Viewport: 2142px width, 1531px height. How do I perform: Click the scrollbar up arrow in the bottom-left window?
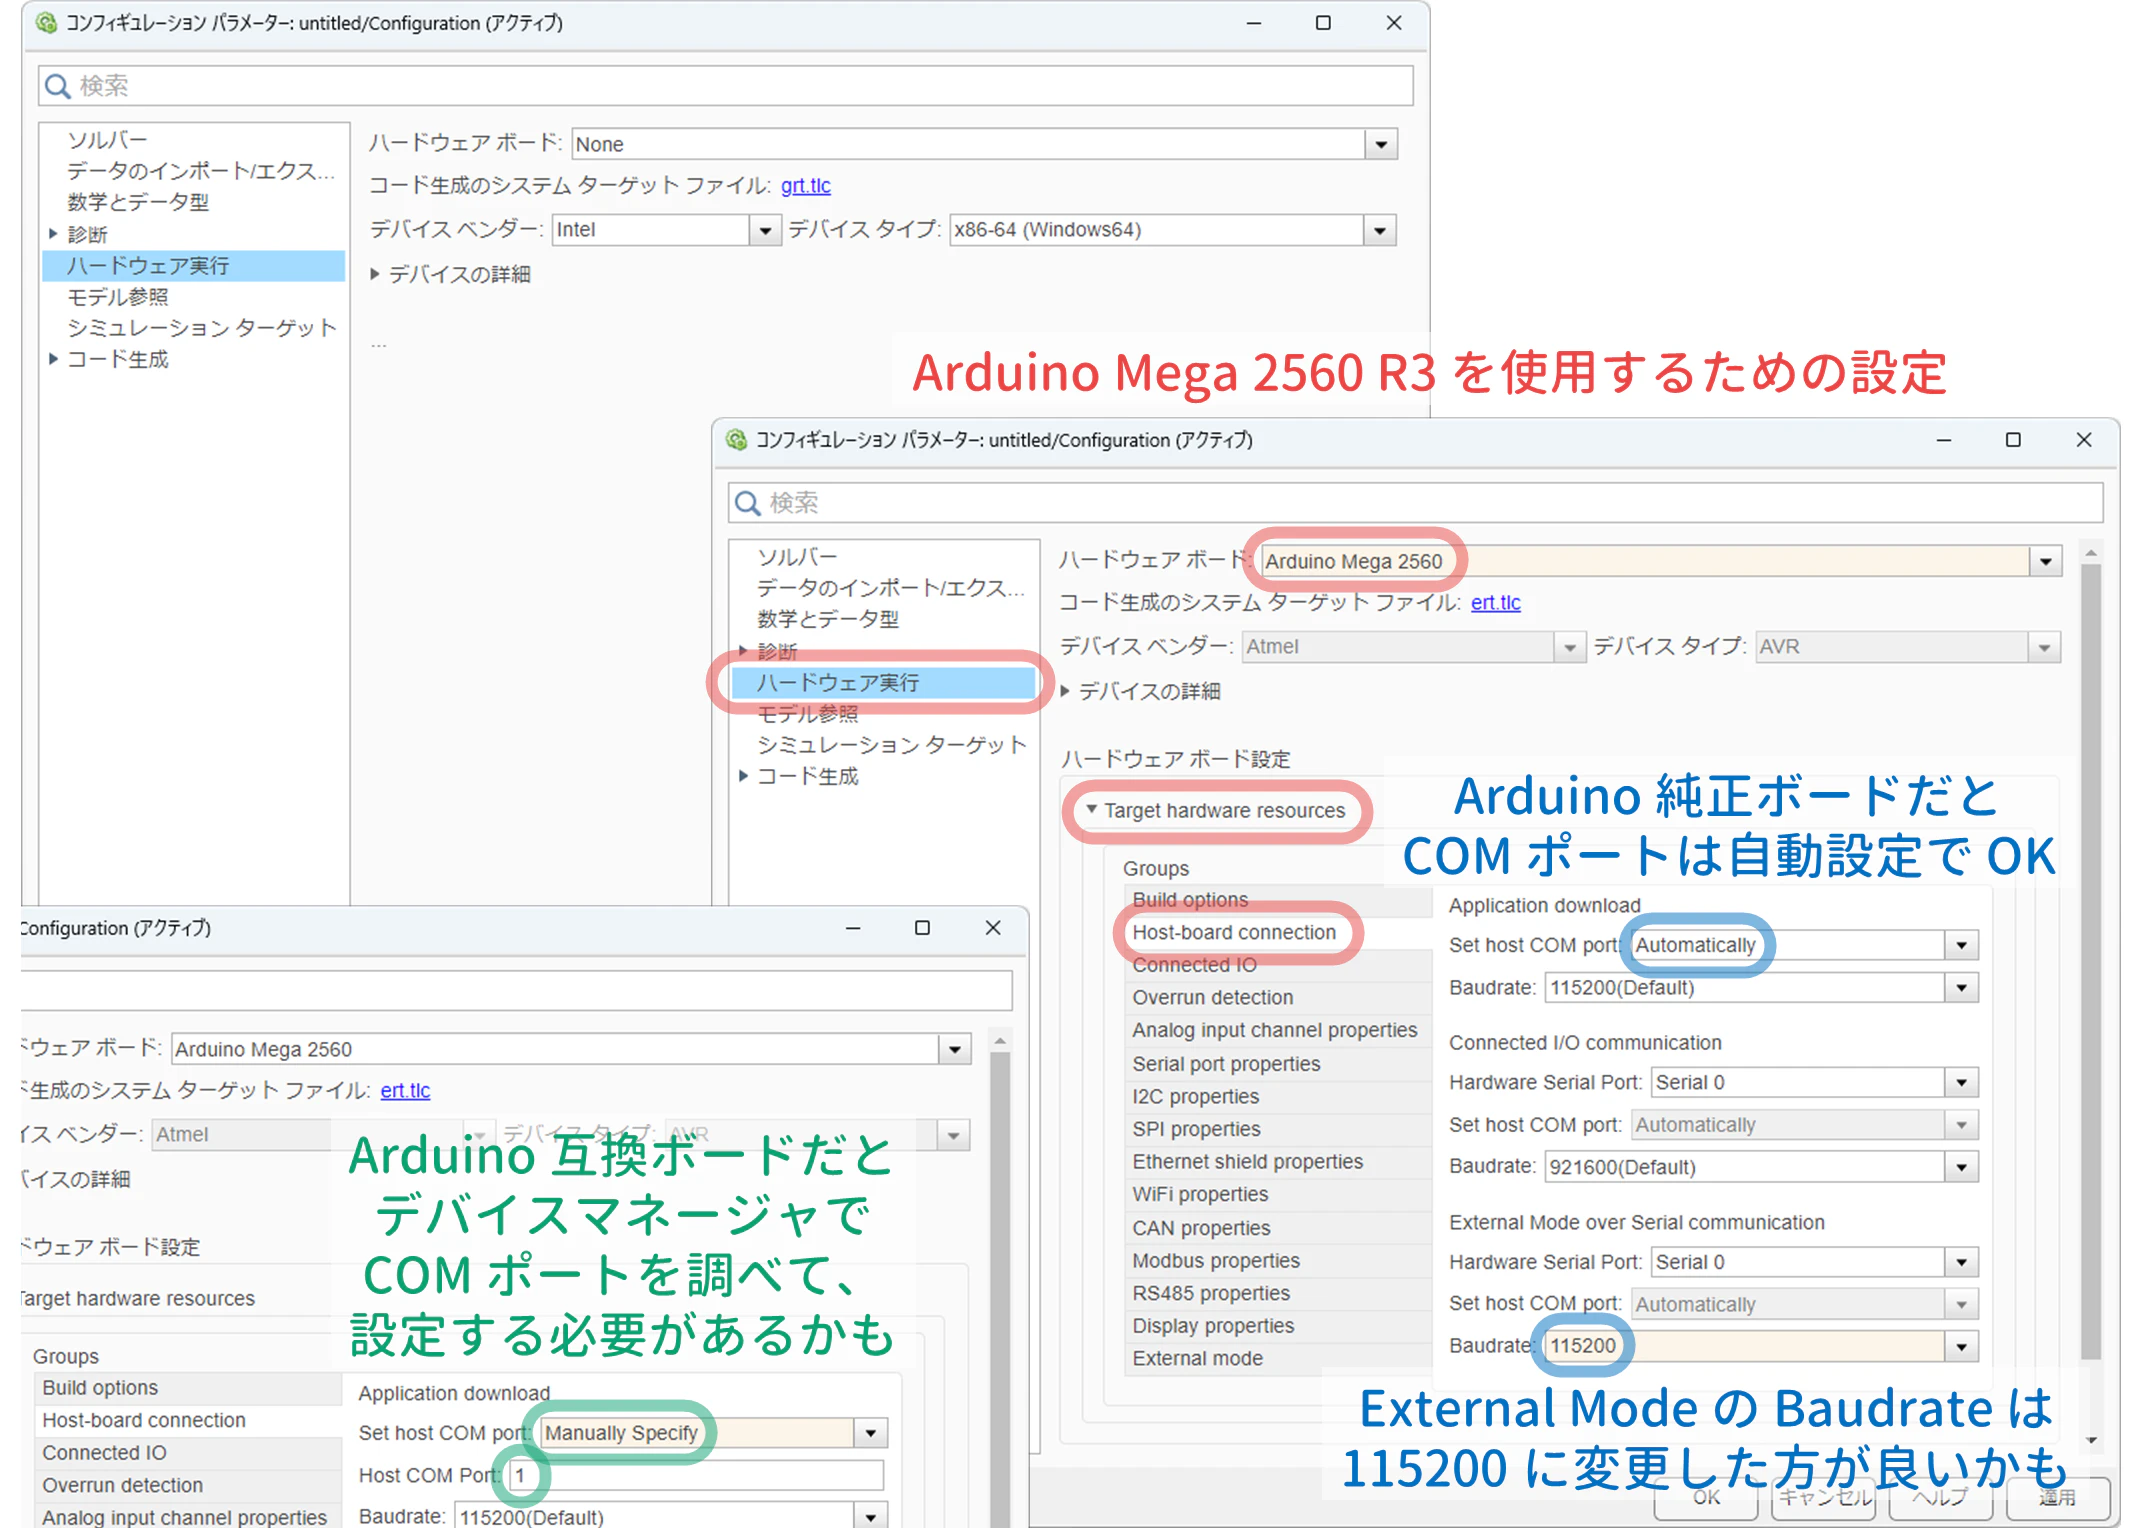(x=999, y=1041)
